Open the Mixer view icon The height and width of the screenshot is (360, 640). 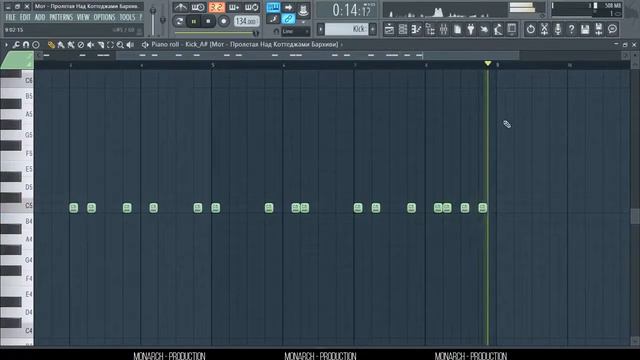(444, 29)
